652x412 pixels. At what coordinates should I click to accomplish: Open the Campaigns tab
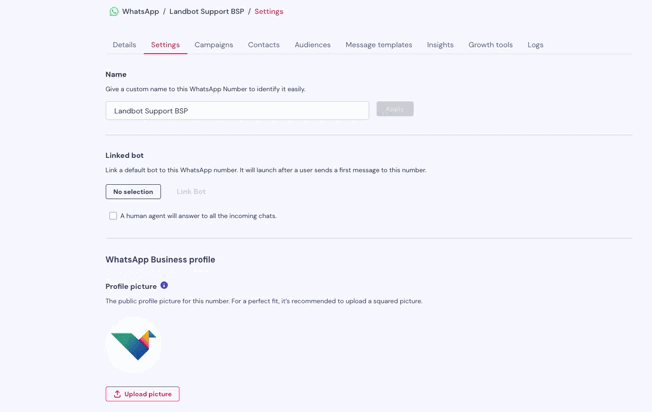(x=214, y=45)
